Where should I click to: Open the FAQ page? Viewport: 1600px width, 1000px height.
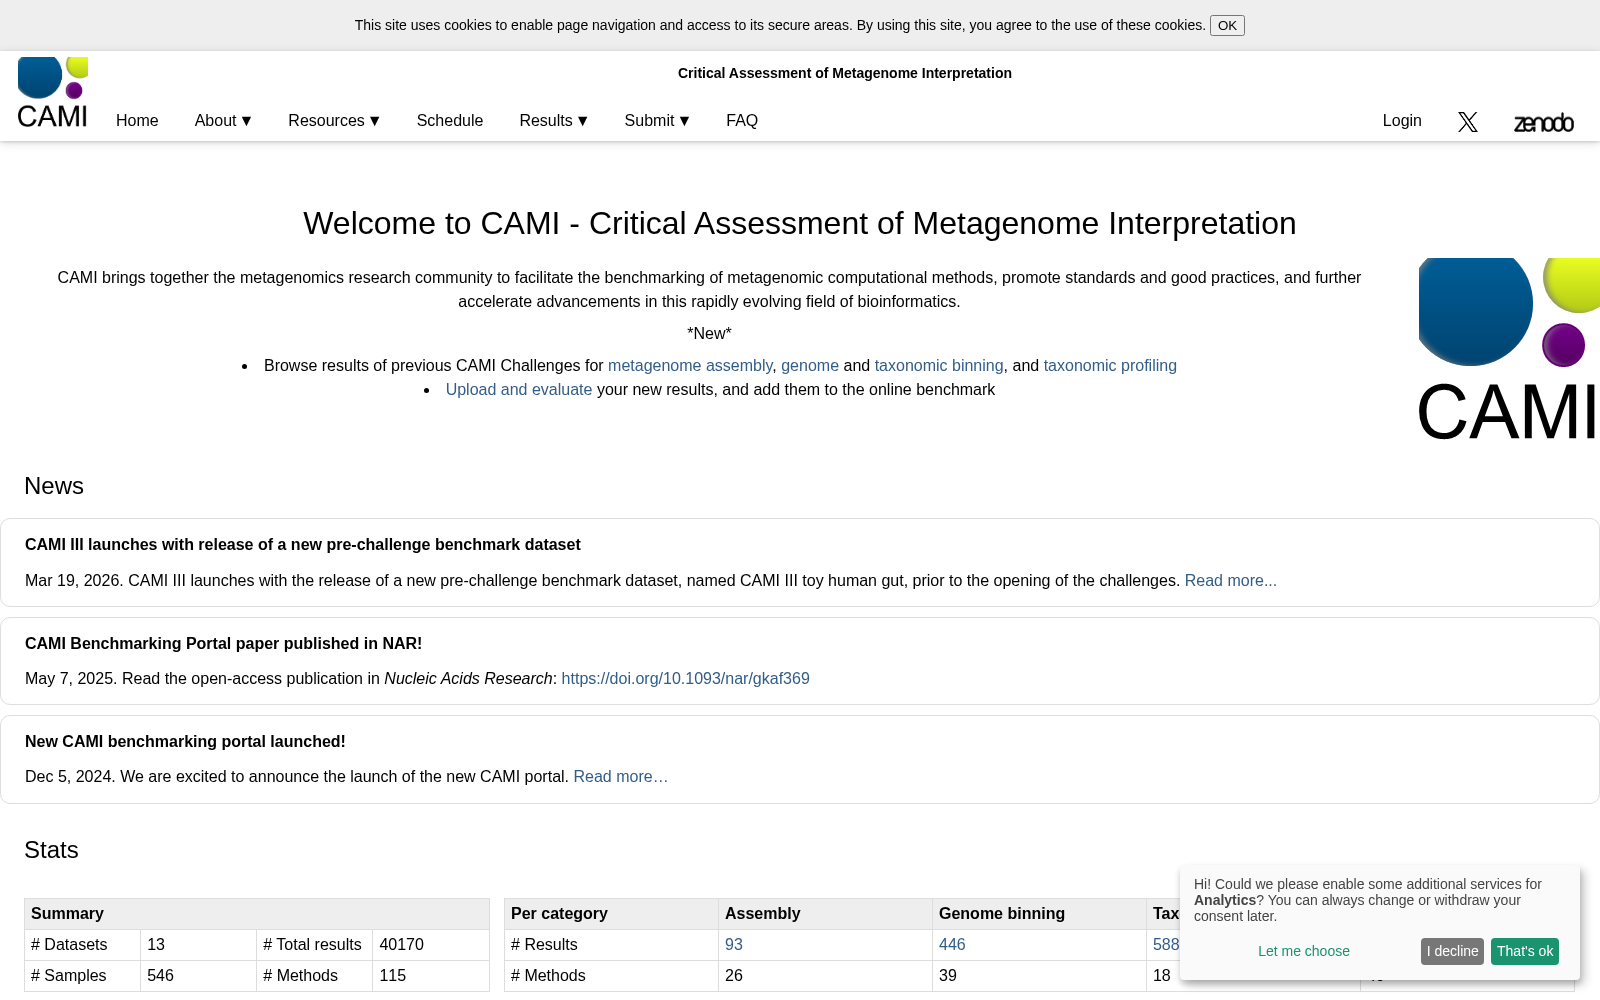coord(742,121)
